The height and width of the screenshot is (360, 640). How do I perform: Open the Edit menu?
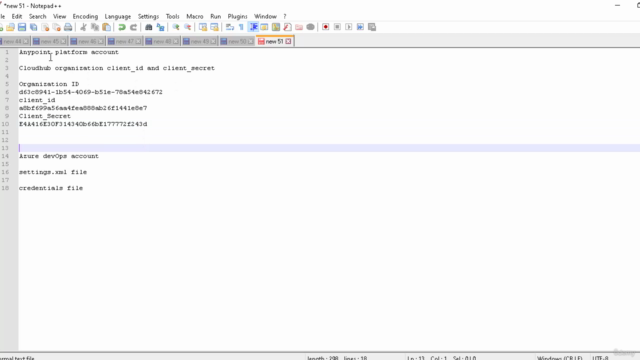(17, 16)
